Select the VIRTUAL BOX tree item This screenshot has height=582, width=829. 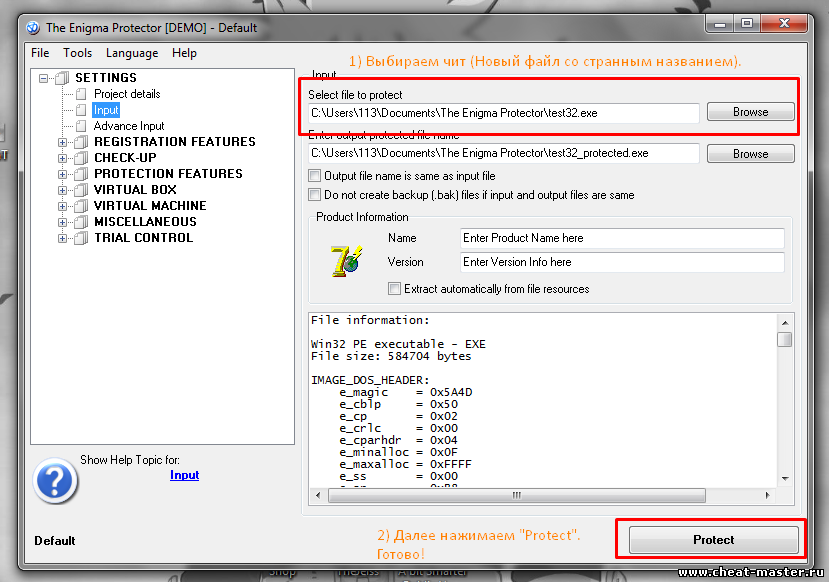point(135,189)
